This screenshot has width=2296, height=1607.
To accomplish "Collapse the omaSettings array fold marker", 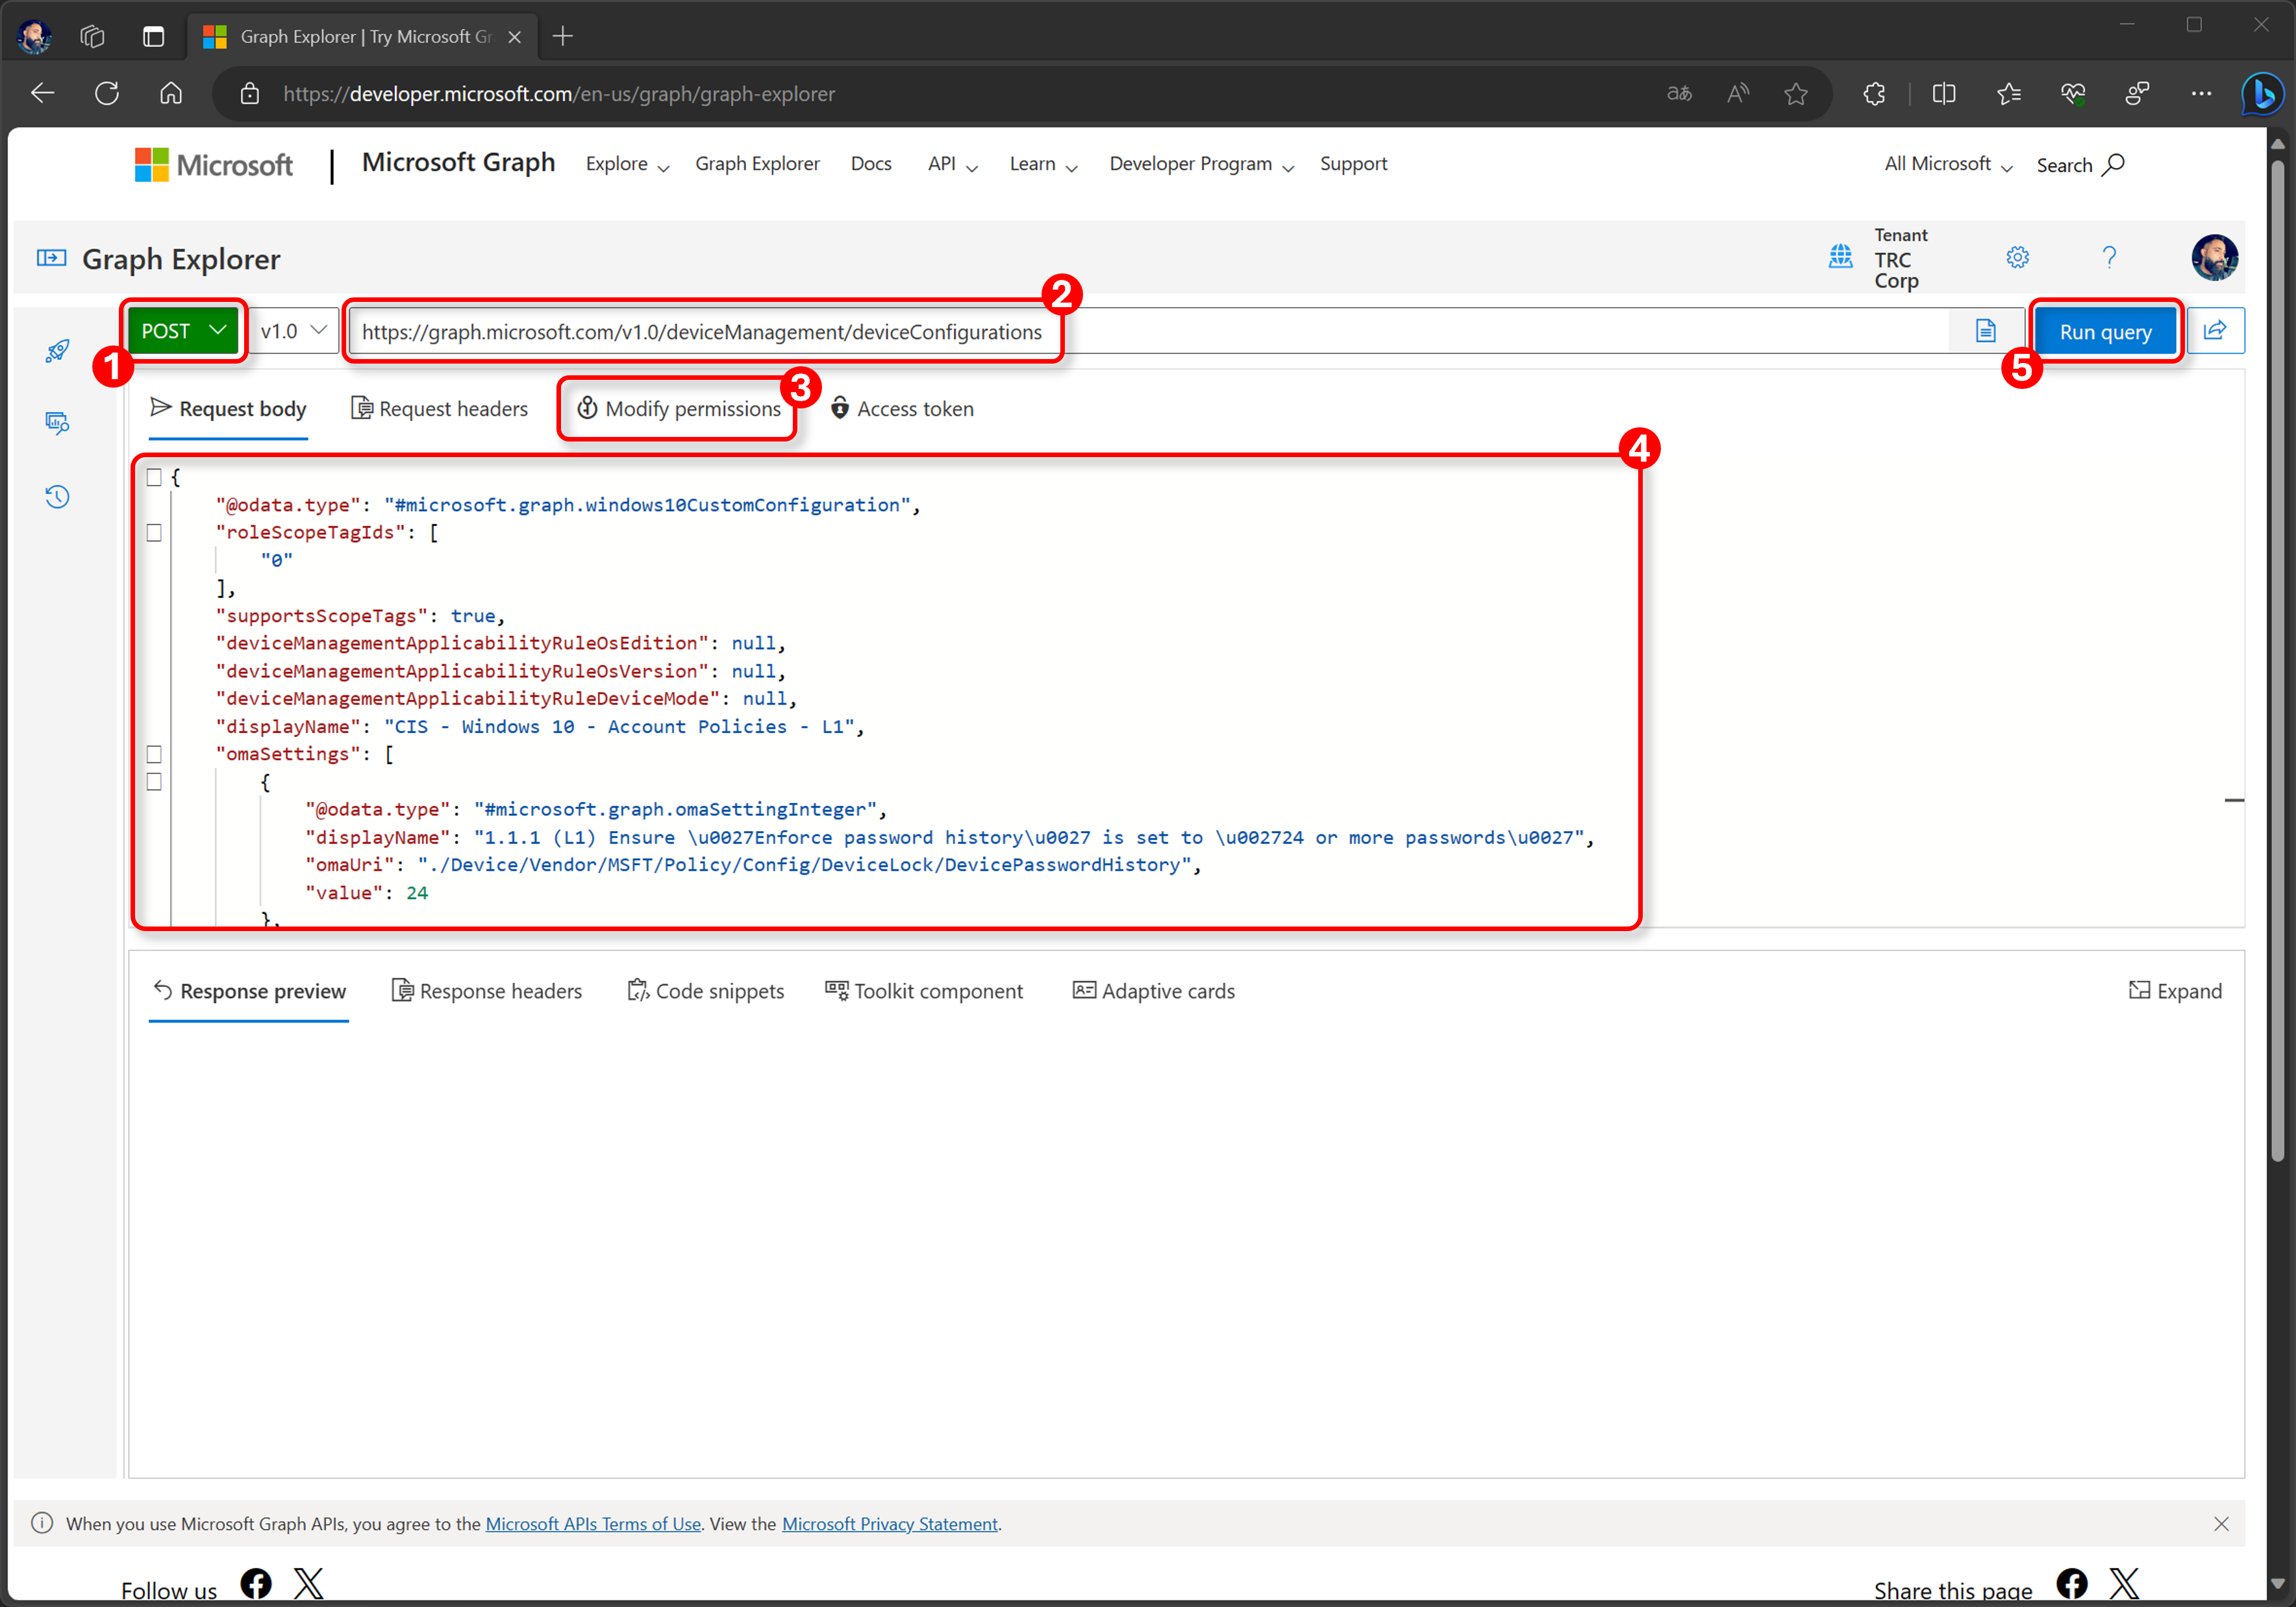I will pyautogui.click(x=154, y=754).
